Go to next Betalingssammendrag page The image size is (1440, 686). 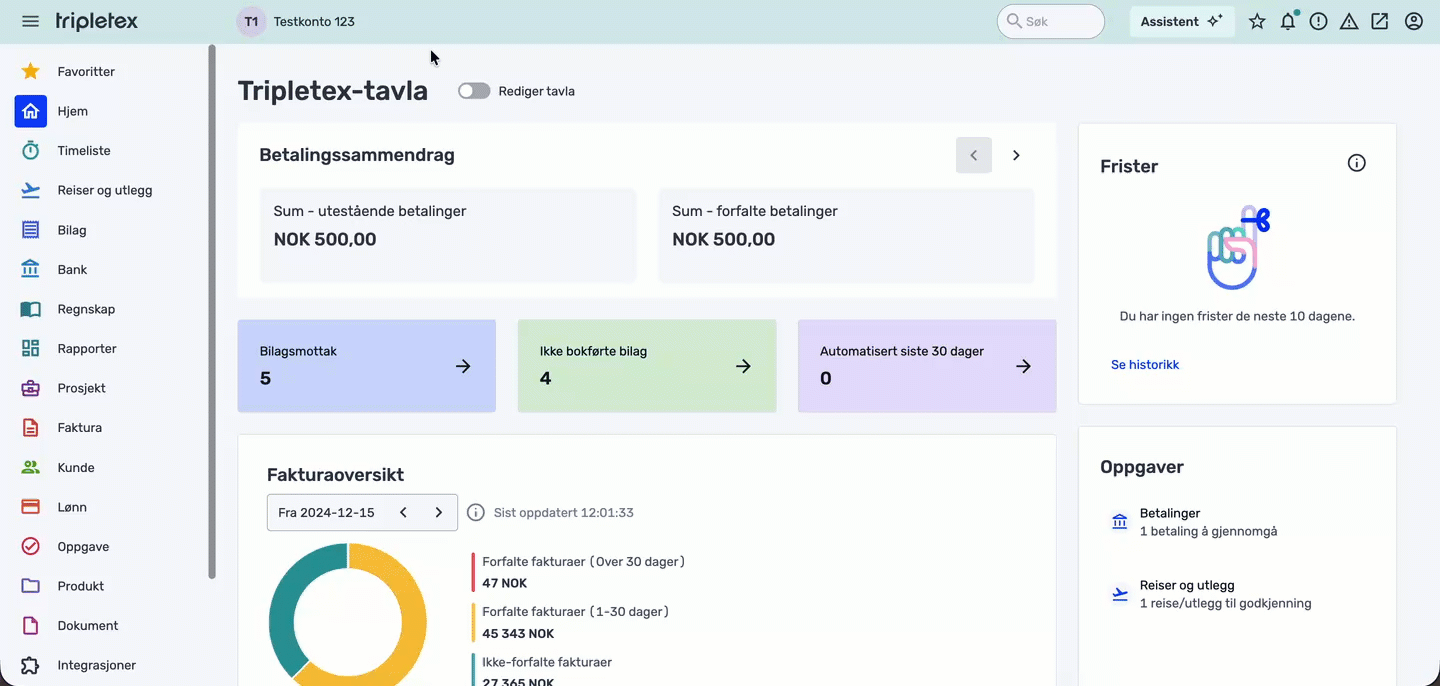click(1016, 155)
